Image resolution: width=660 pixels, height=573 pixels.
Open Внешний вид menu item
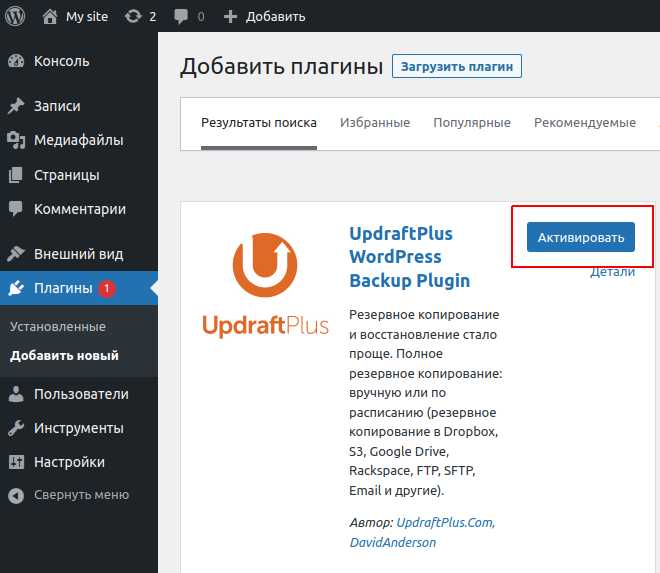tap(79, 254)
